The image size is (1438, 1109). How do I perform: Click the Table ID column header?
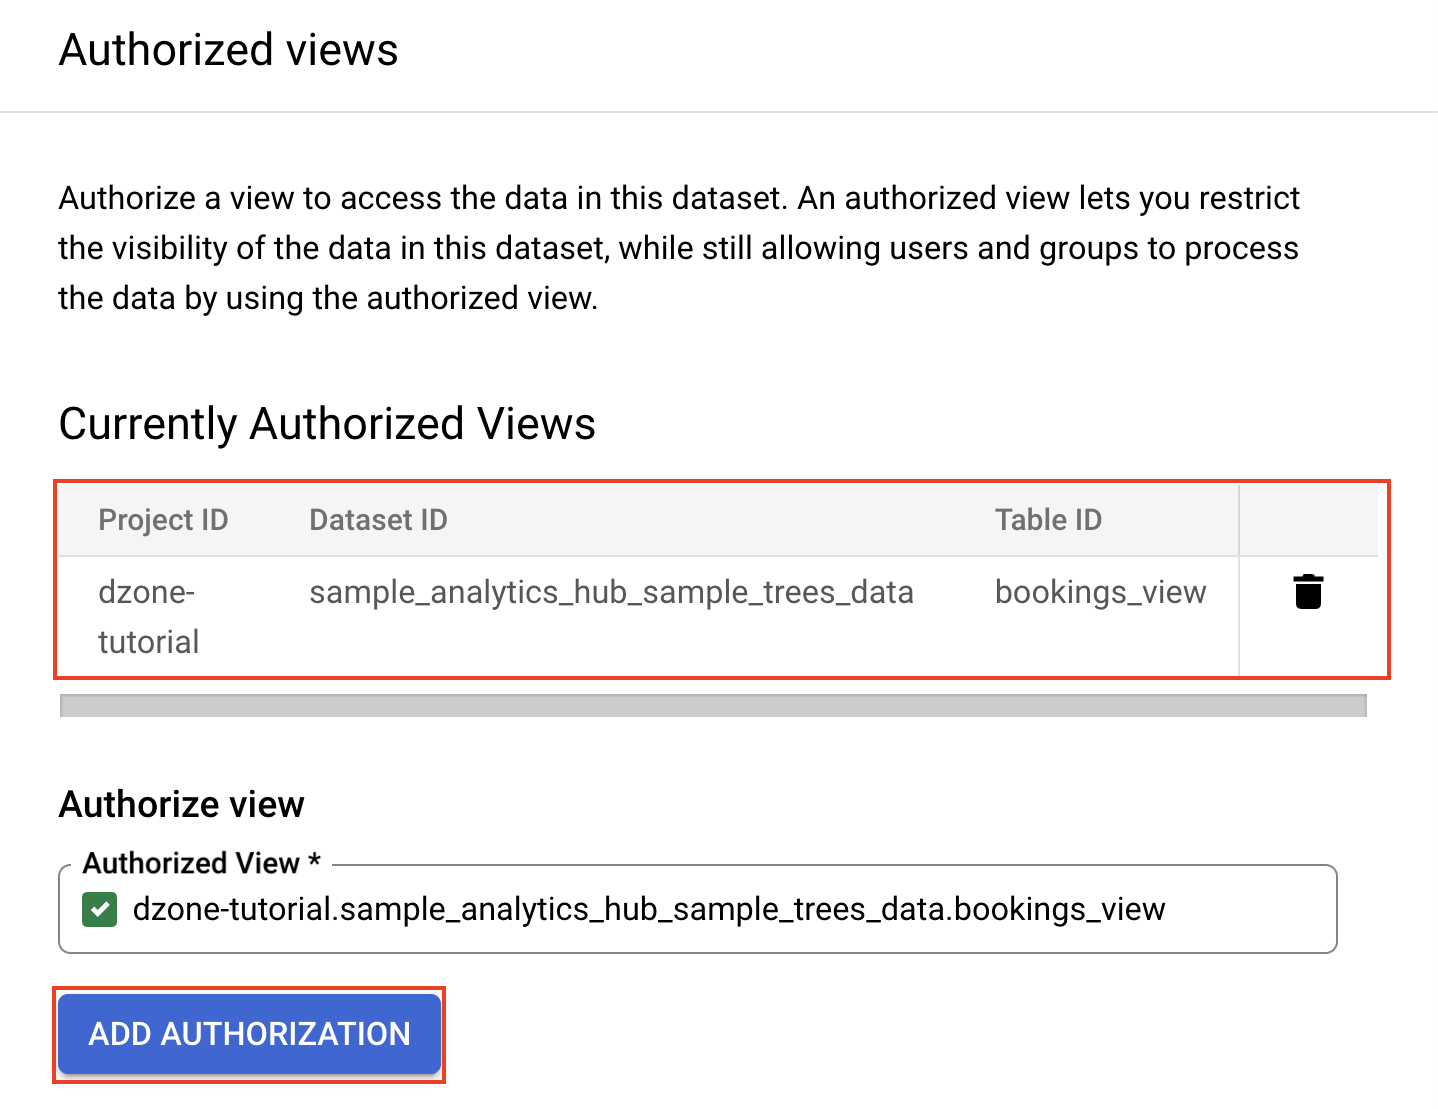pyautogui.click(x=1048, y=519)
